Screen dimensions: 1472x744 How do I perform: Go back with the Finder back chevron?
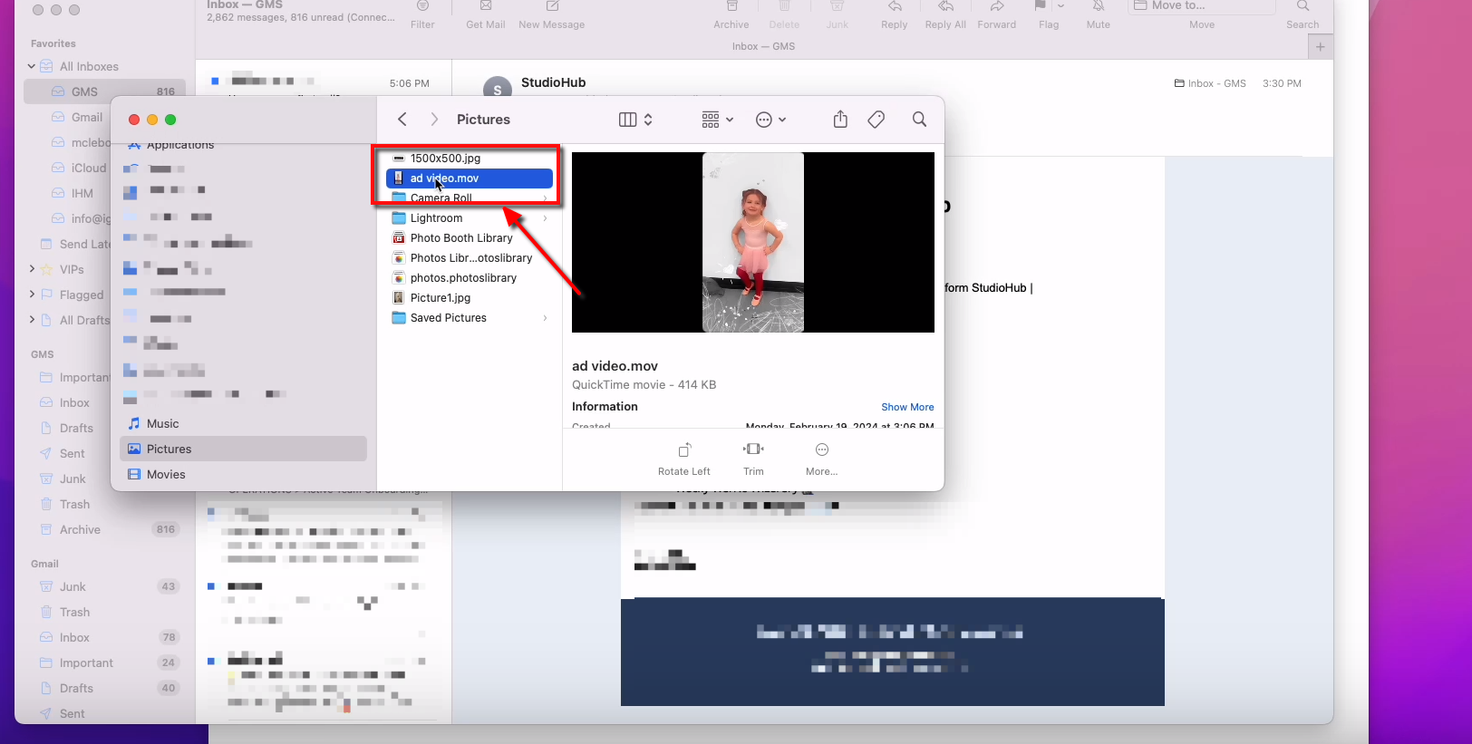402,119
